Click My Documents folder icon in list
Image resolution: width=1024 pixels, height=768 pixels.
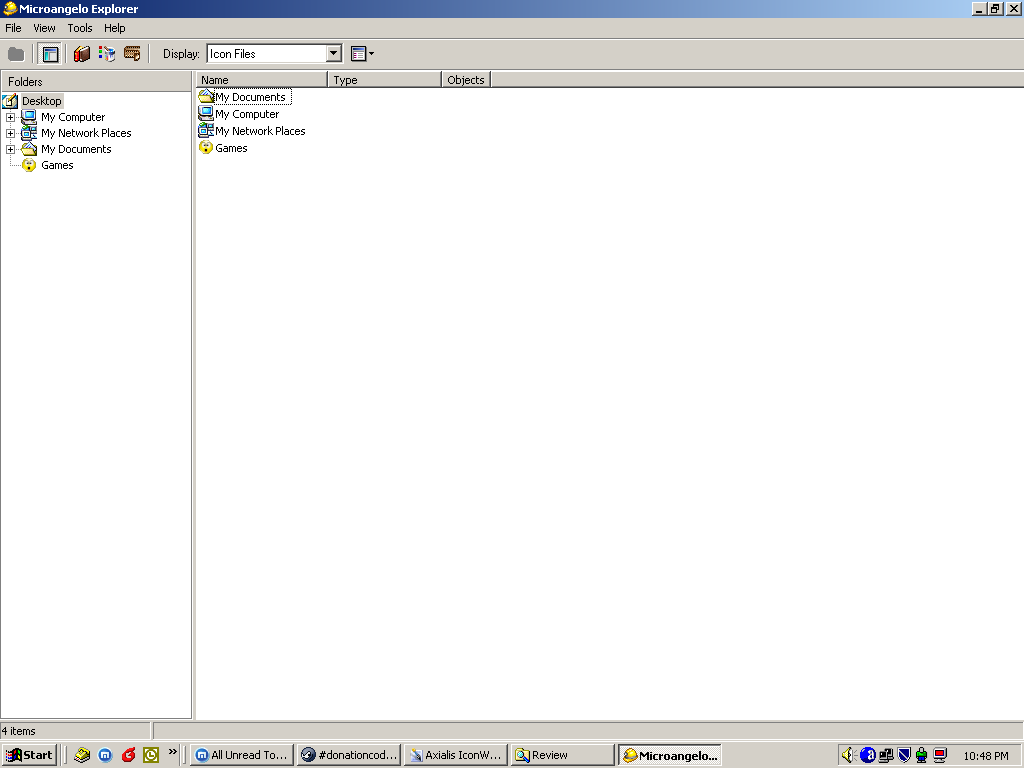pyautogui.click(x=206, y=97)
